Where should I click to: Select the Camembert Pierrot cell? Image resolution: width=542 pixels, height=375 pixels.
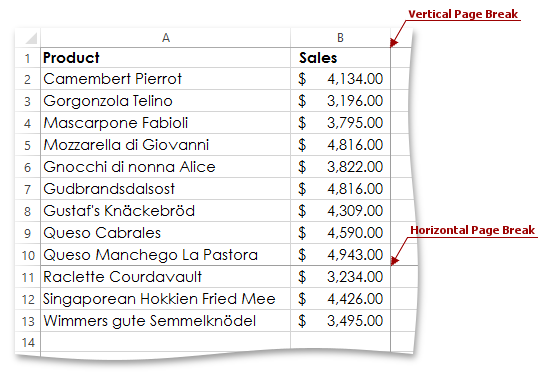tap(166, 79)
